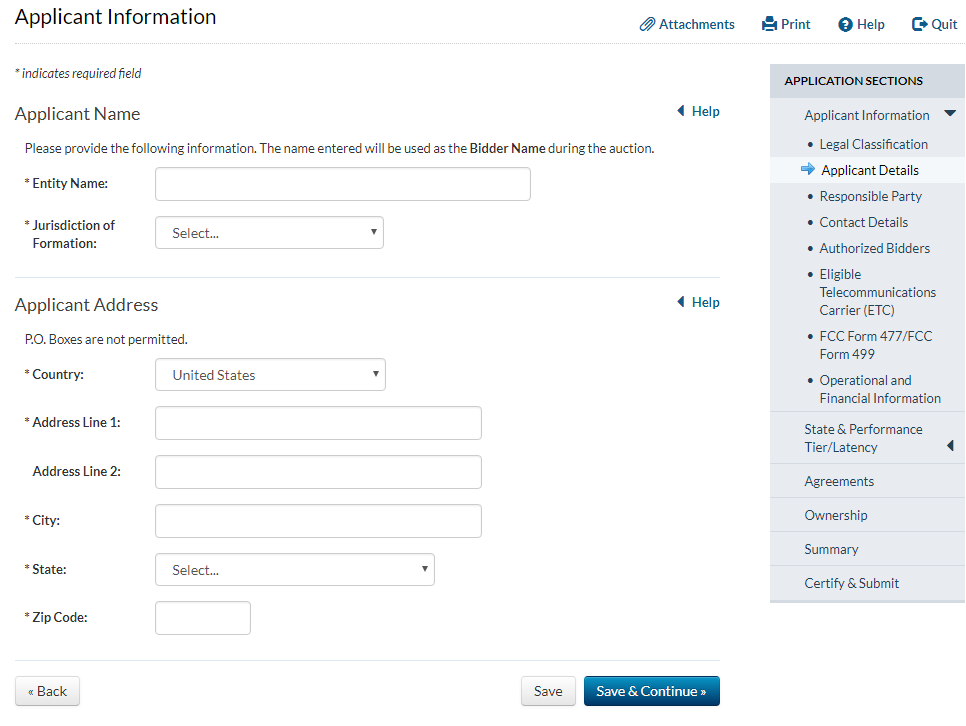Open the Ownership section
The image size is (966, 726).
pyautogui.click(x=835, y=515)
